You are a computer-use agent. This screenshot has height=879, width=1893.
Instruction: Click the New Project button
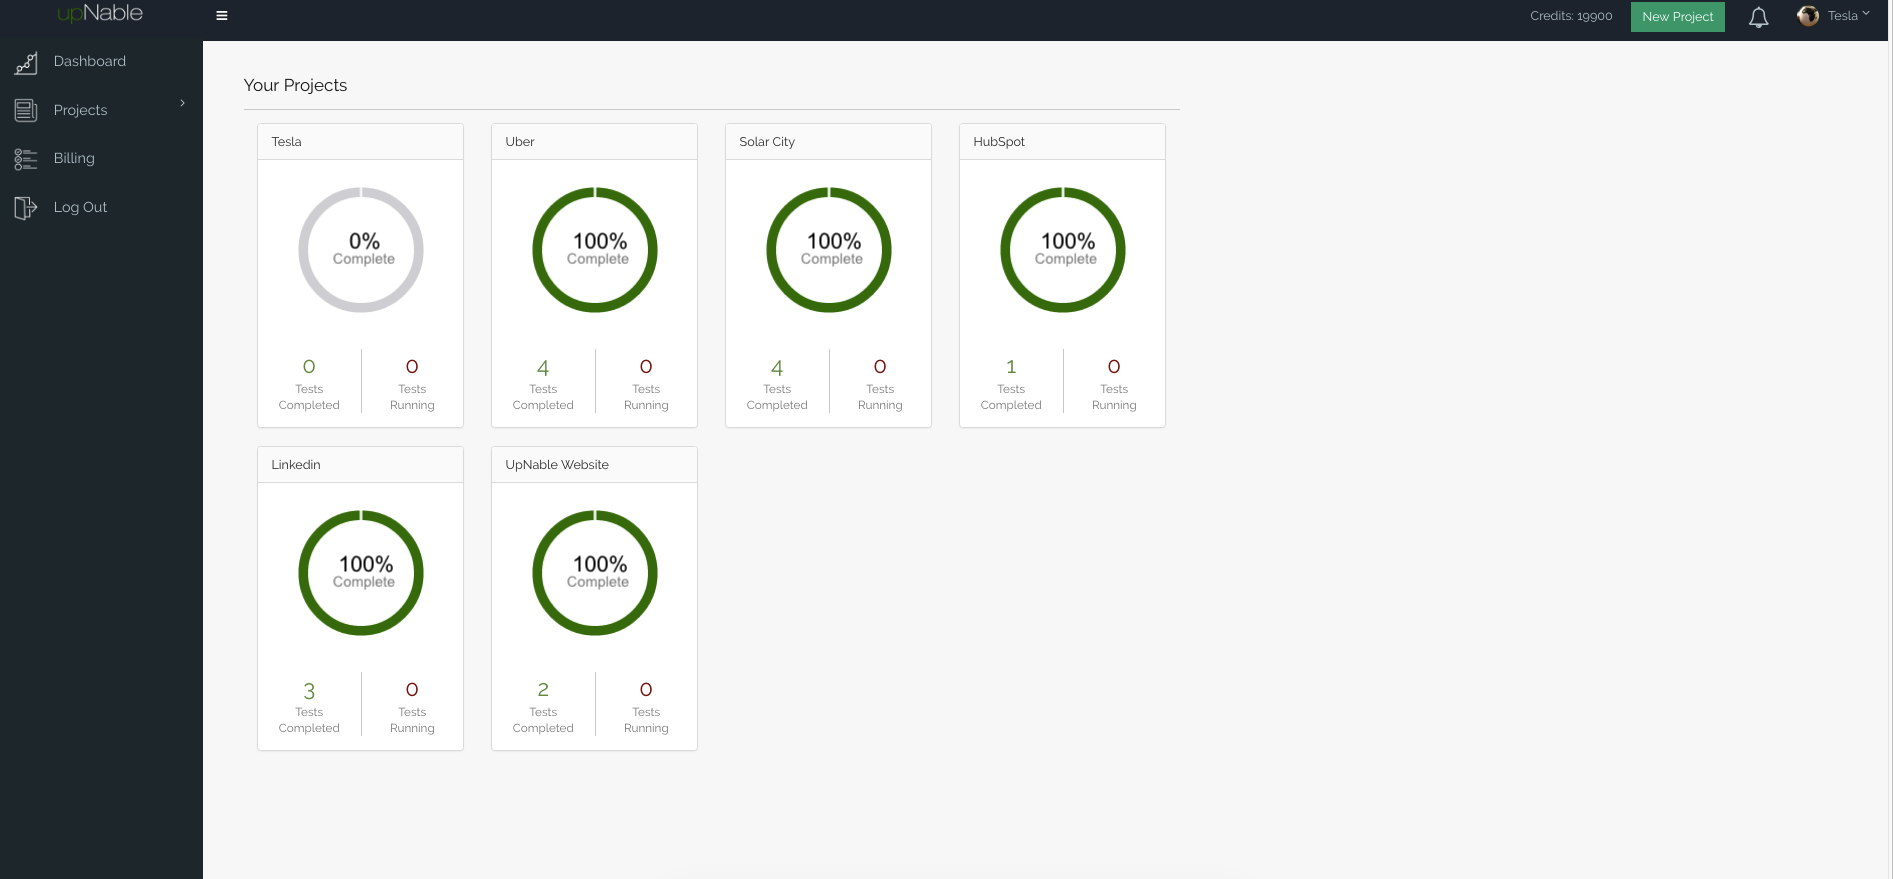pos(1678,17)
